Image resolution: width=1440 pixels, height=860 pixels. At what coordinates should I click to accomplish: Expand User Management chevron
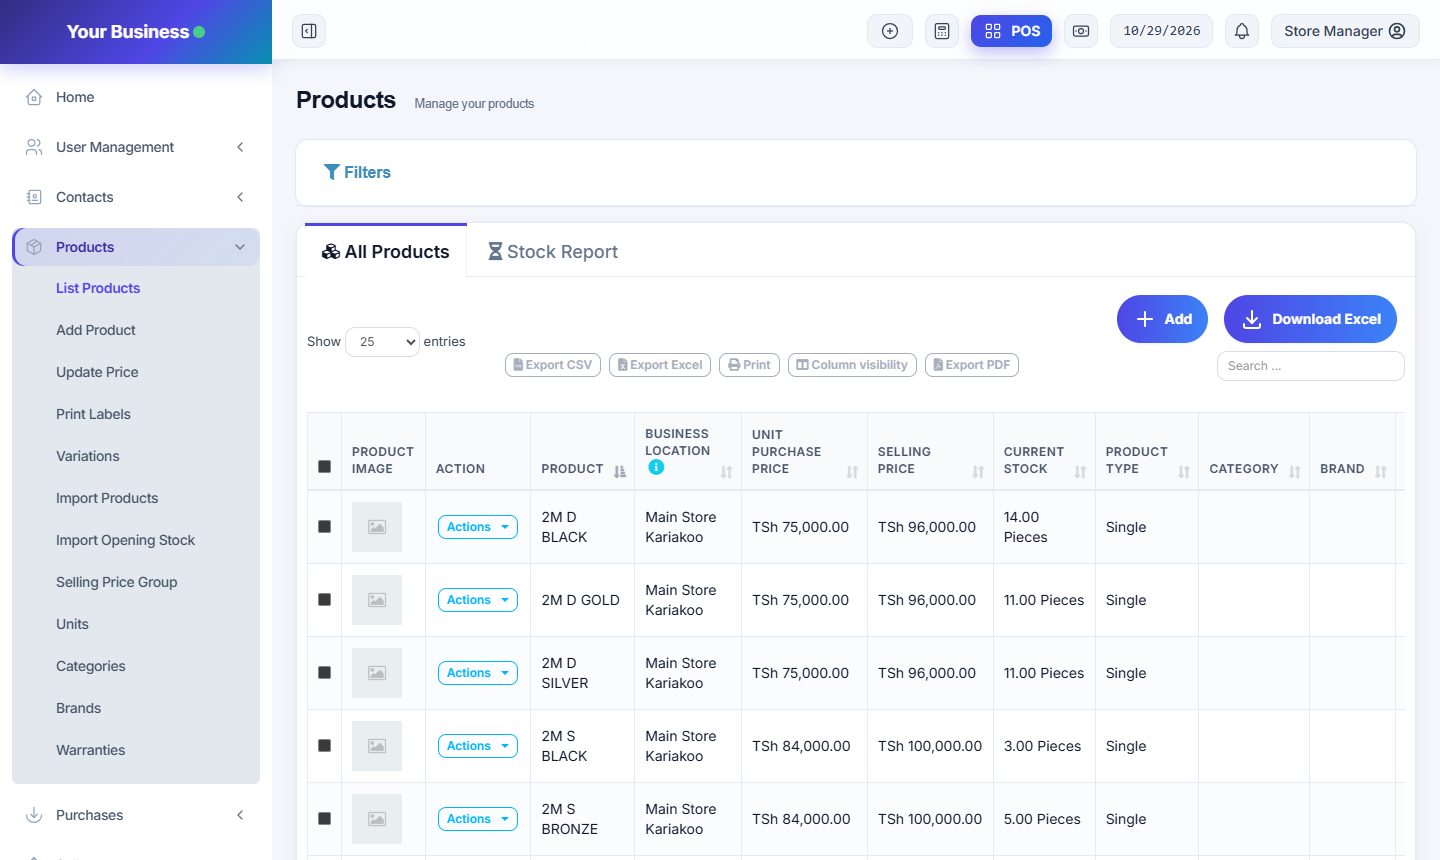point(240,147)
